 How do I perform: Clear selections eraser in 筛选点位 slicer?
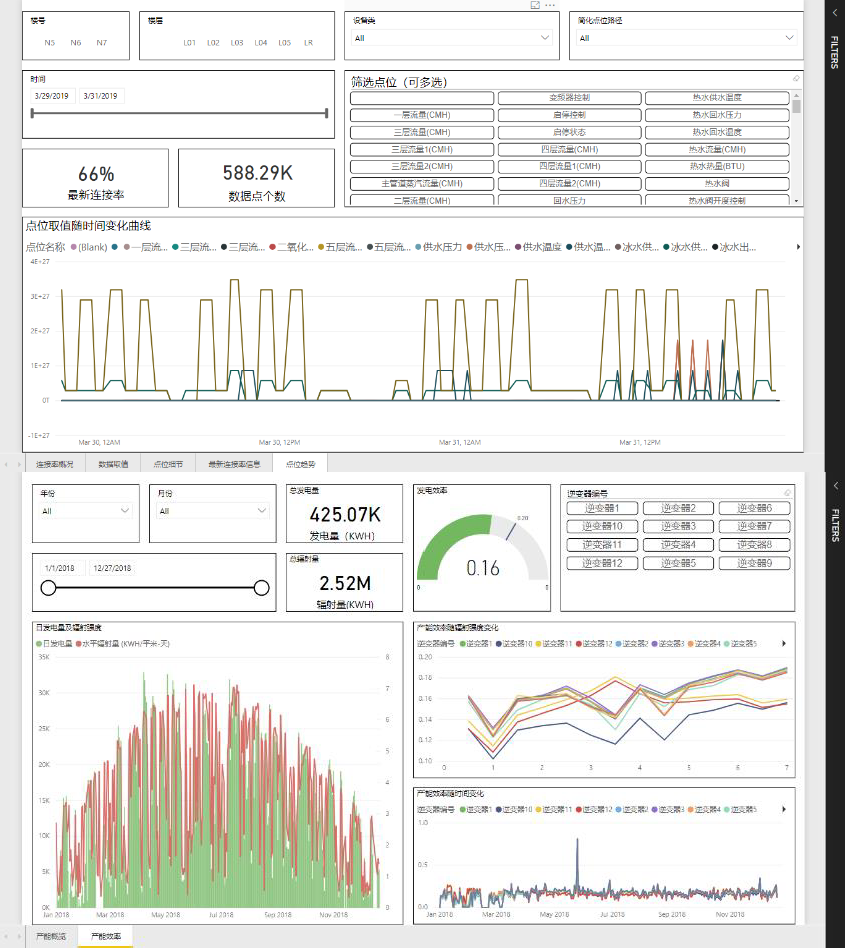click(x=795, y=78)
